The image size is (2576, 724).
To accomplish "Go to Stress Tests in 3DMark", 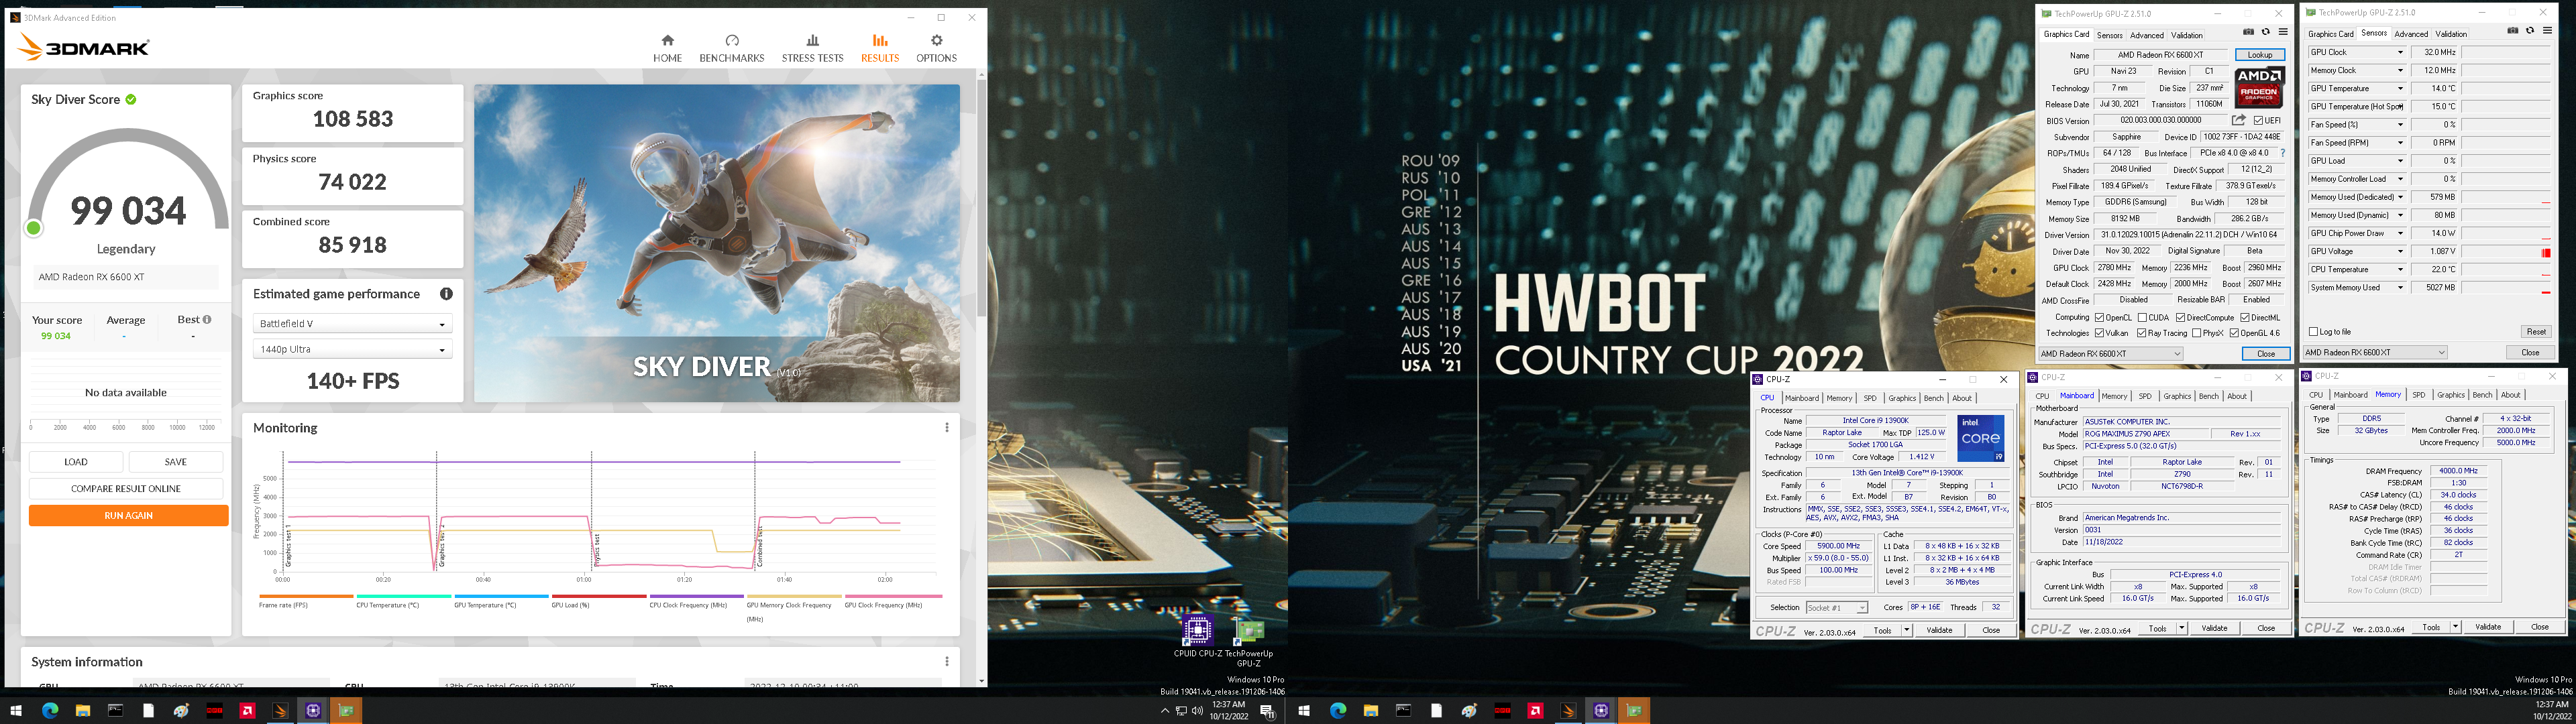I will (812, 48).
